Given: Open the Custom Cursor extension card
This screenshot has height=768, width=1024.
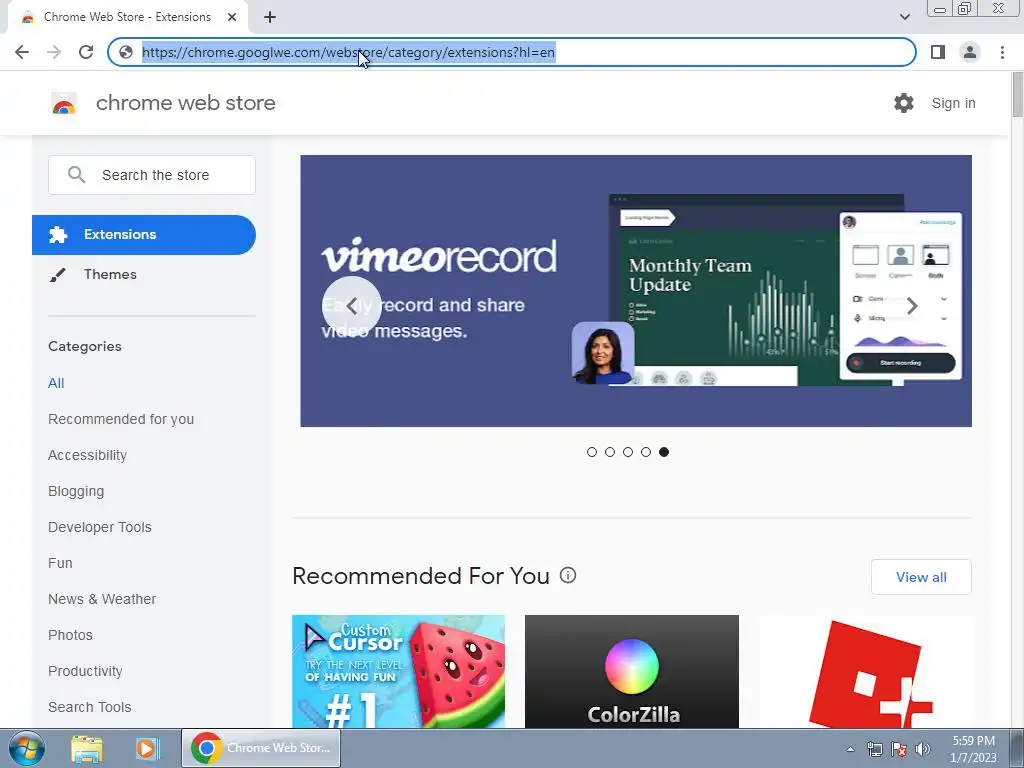Looking at the screenshot, I should pos(398,671).
